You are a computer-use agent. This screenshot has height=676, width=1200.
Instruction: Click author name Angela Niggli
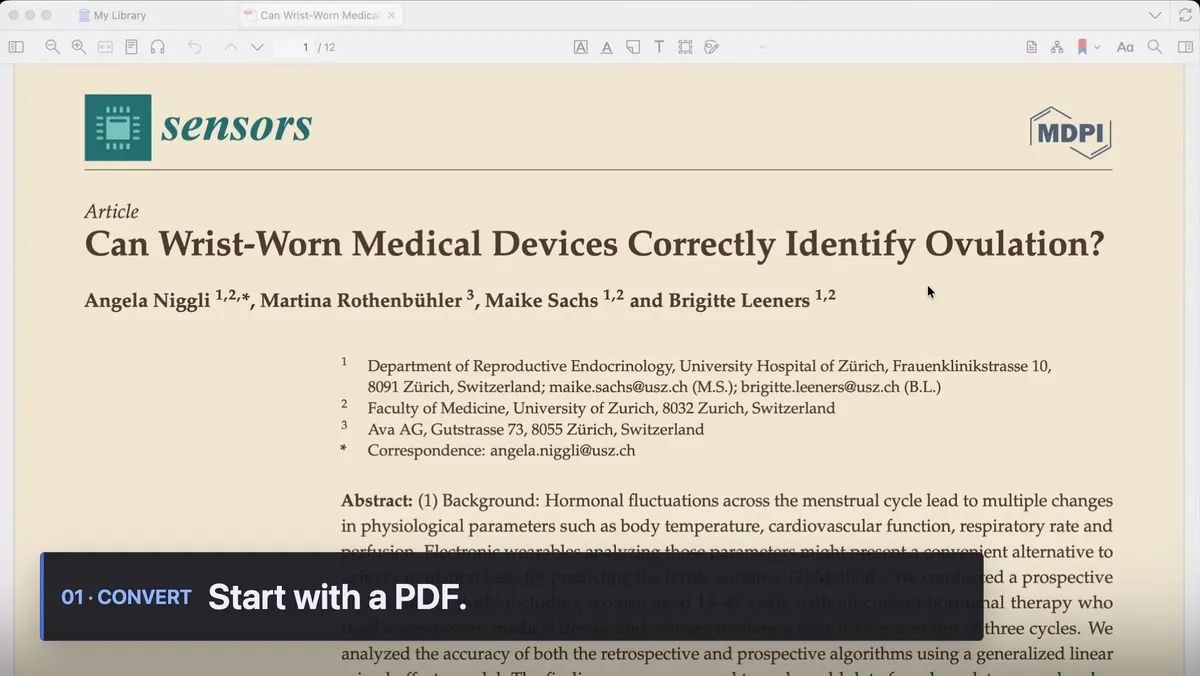(x=147, y=300)
